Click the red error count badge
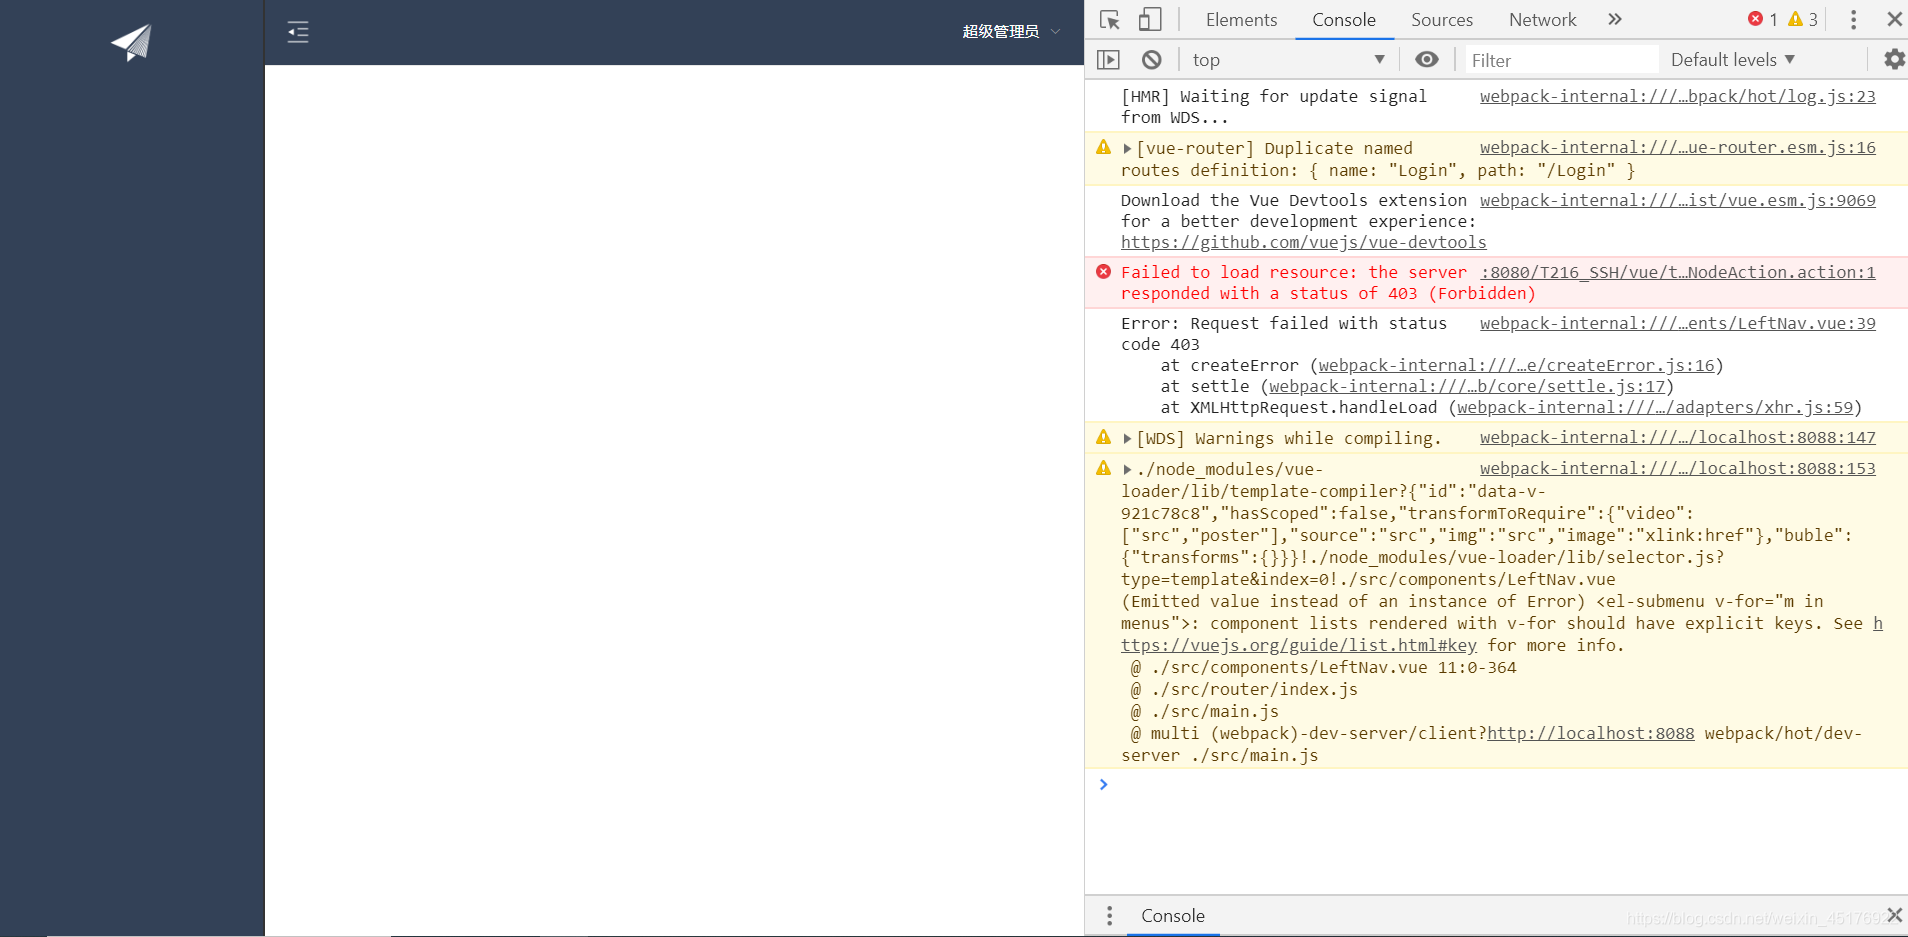Screen dimensions: 1908x937 [x=1762, y=19]
